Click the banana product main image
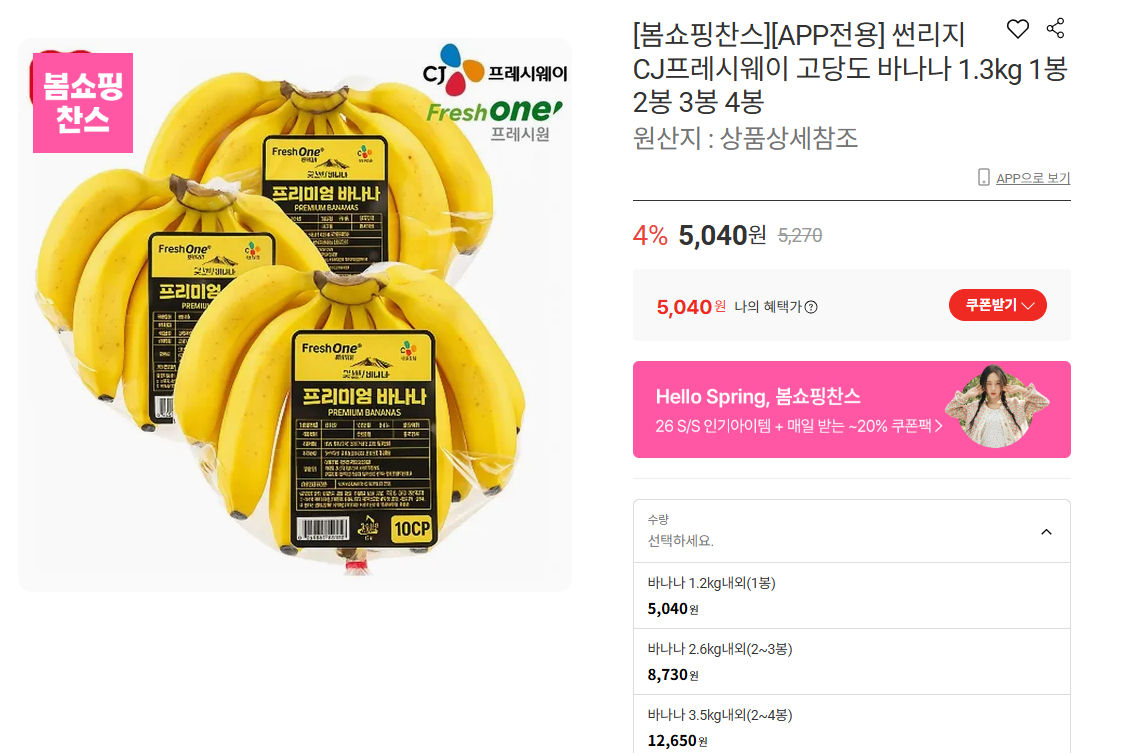1122x753 pixels. click(295, 315)
